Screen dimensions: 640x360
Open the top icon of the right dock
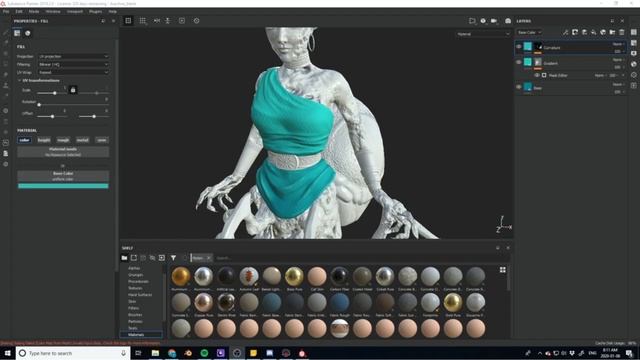click(x=633, y=32)
